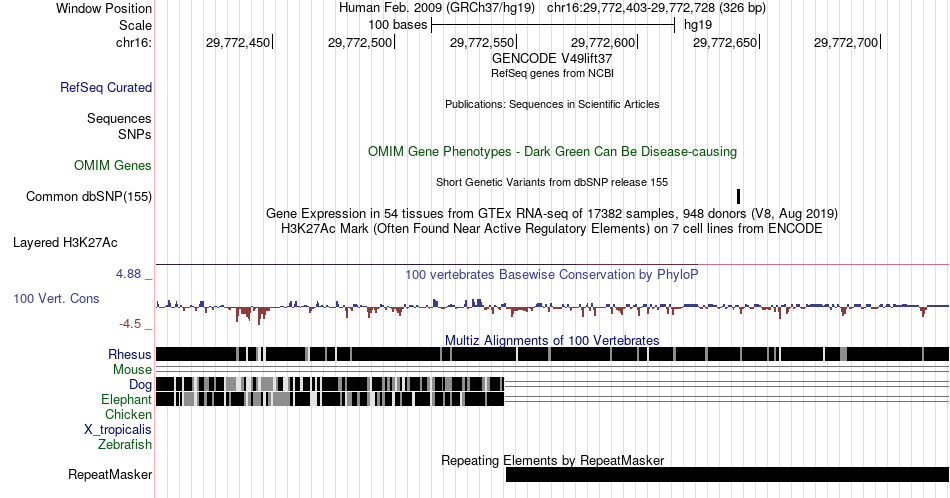Click the PhyloP conservation wiggle graph

click(552, 309)
